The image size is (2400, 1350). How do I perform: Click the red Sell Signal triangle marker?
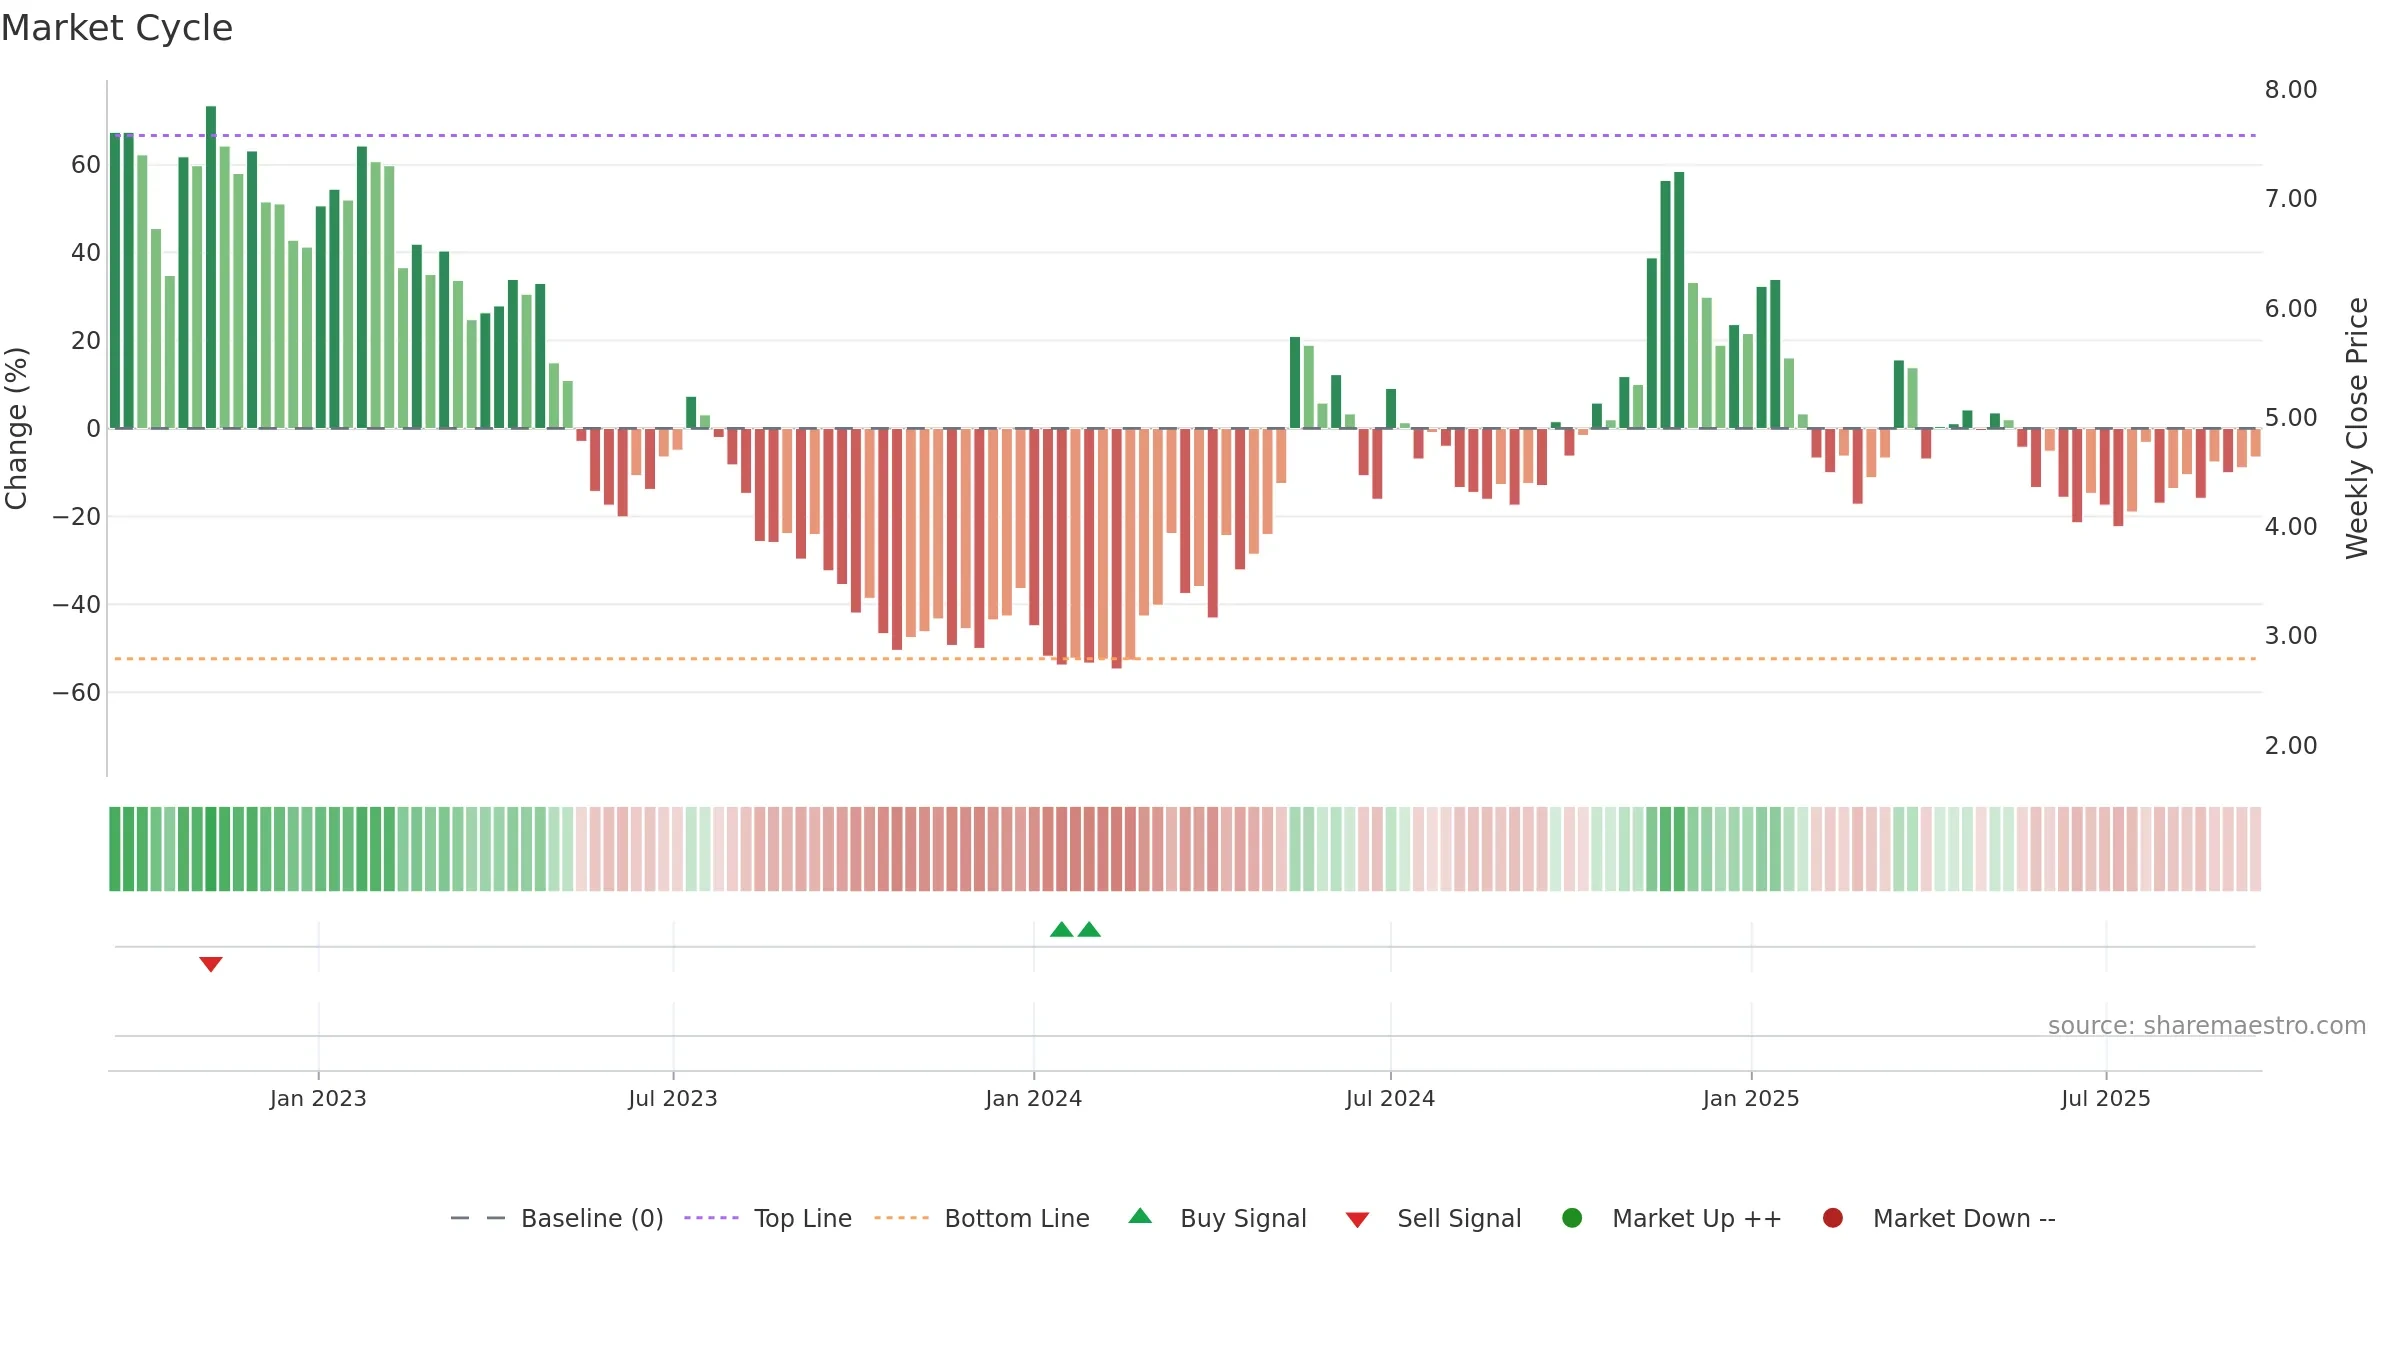click(210, 964)
